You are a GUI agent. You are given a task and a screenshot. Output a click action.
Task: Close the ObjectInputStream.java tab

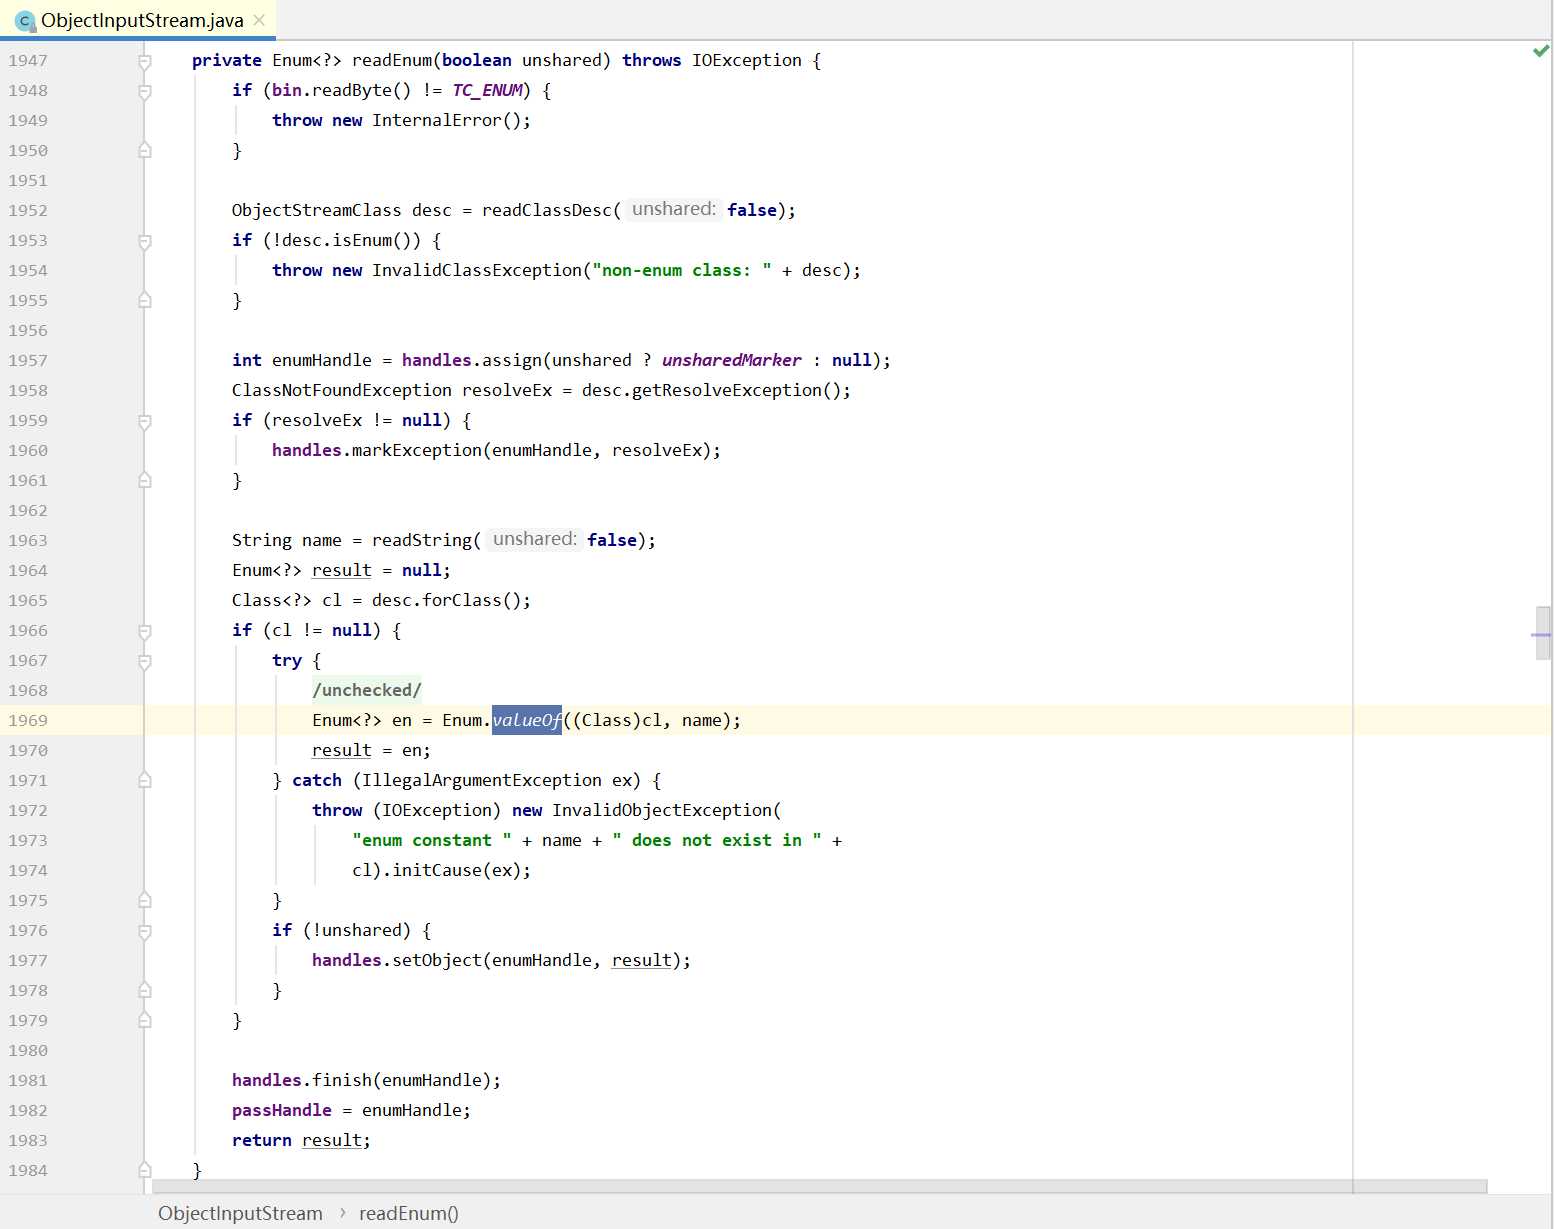point(259,20)
